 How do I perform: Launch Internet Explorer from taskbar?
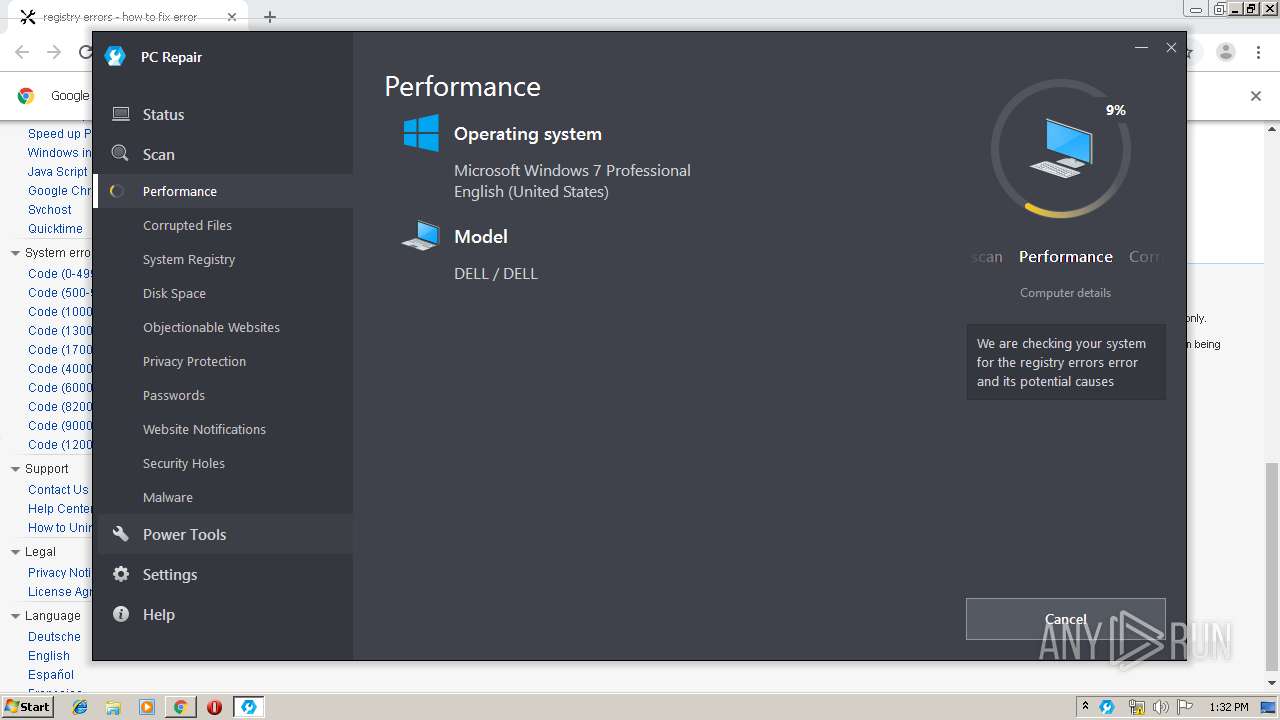point(80,707)
